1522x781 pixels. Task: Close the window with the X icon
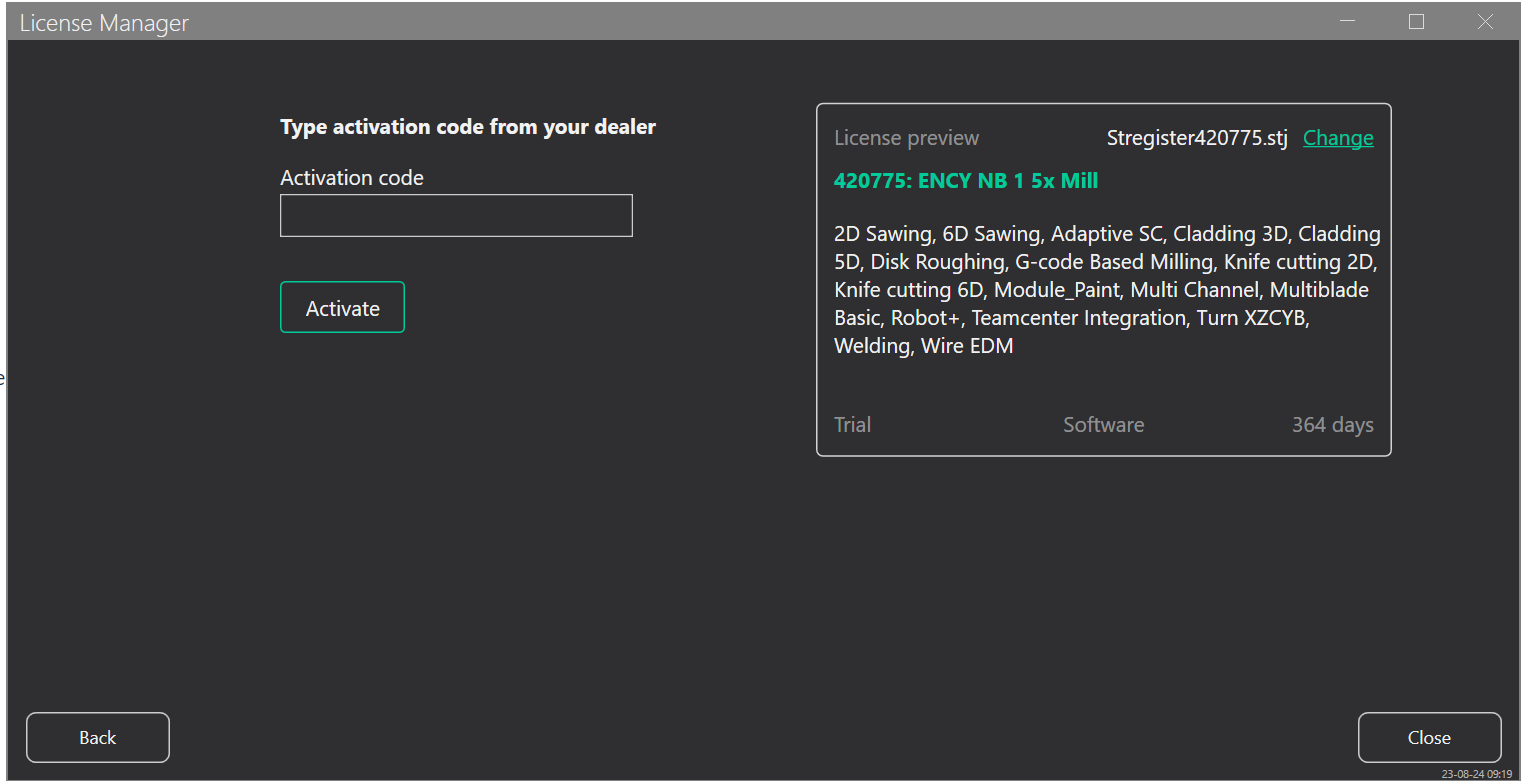(1485, 22)
